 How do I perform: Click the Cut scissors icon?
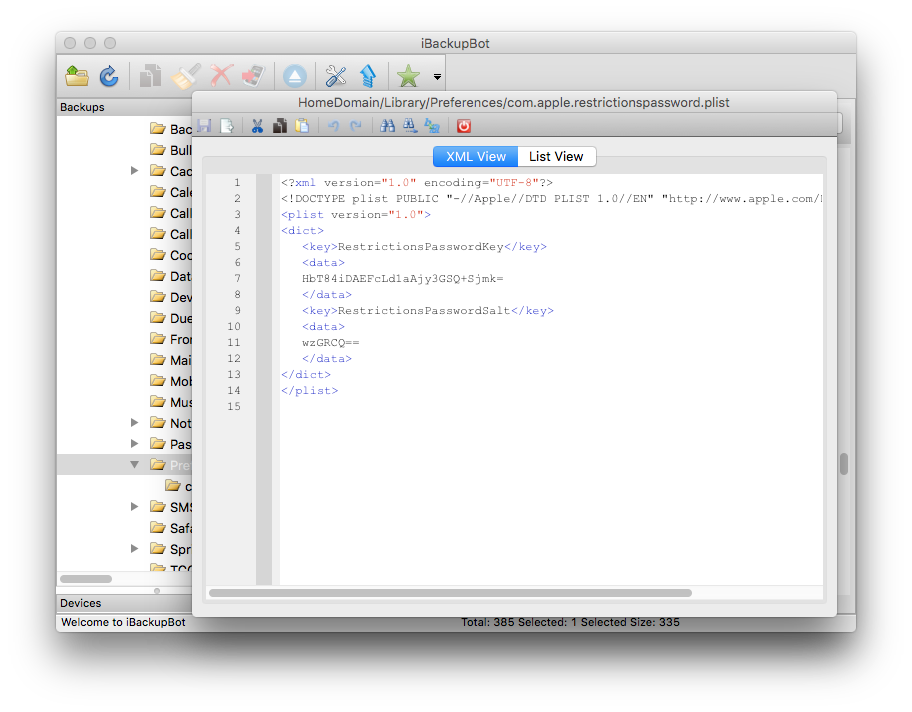tap(257, 126)
